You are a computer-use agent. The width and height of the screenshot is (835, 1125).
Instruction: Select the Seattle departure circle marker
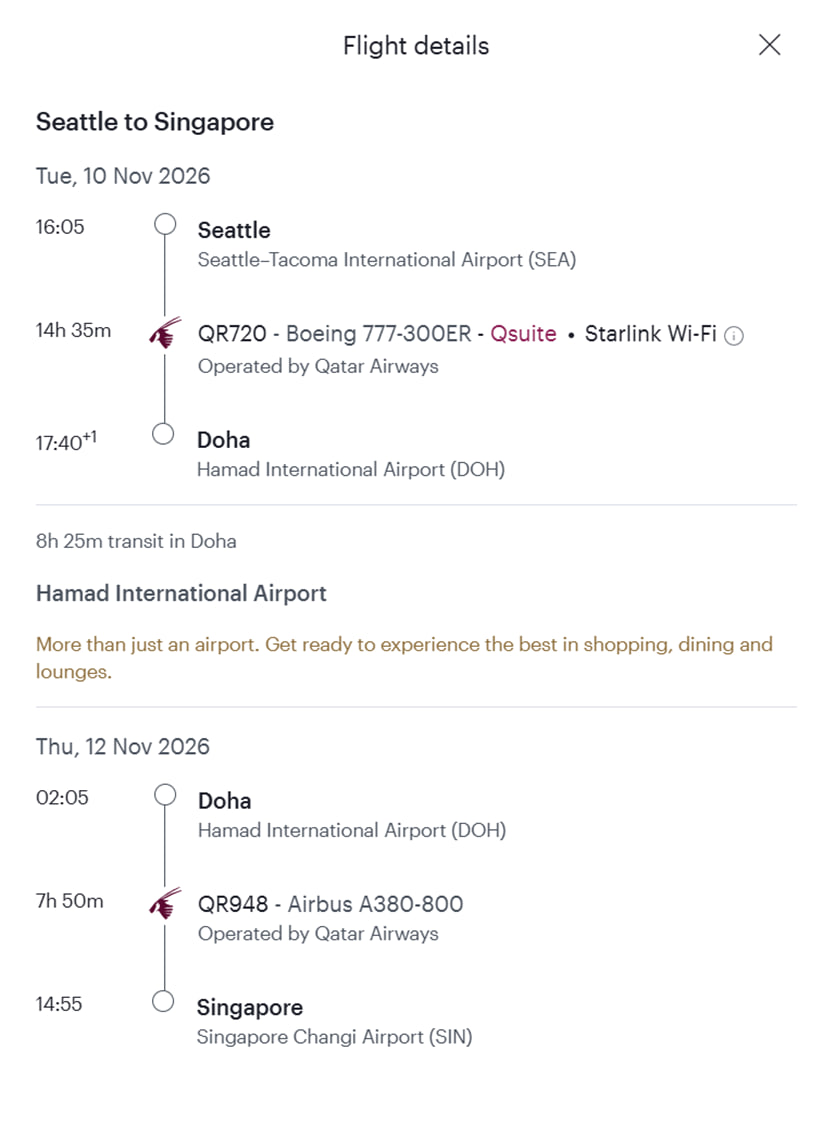165,223
